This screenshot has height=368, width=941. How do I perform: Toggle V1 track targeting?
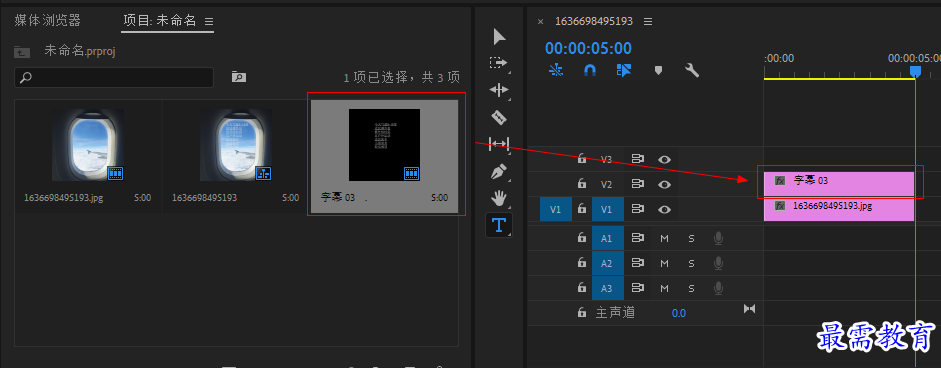(x=607, y=209)
